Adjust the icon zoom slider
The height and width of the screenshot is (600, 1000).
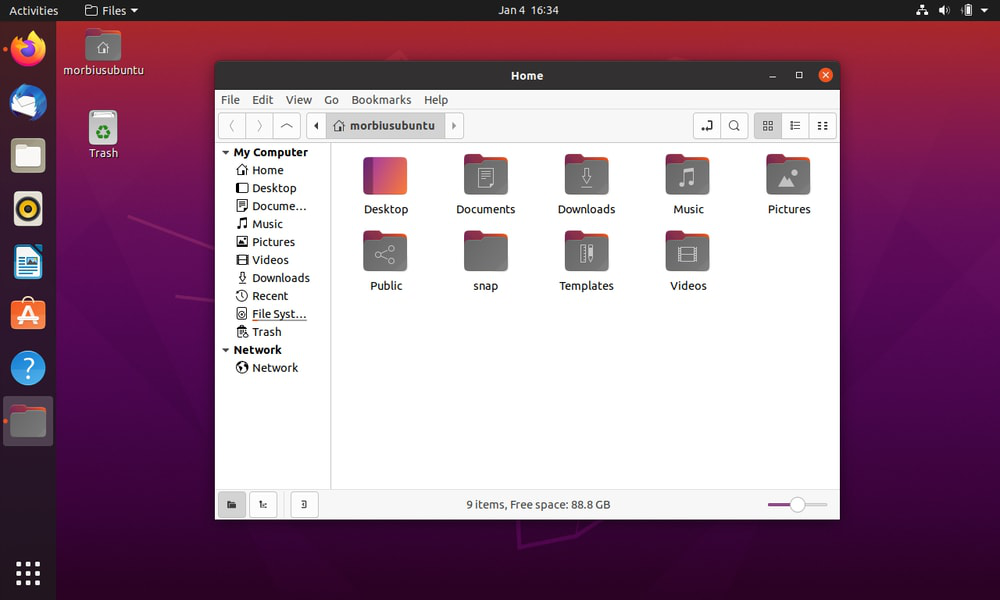(x=797, y=504)
